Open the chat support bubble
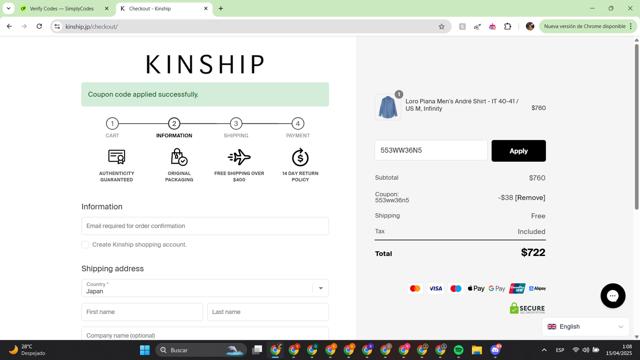Viewport: 640px width, 360px height. click(x=613, y=296)
